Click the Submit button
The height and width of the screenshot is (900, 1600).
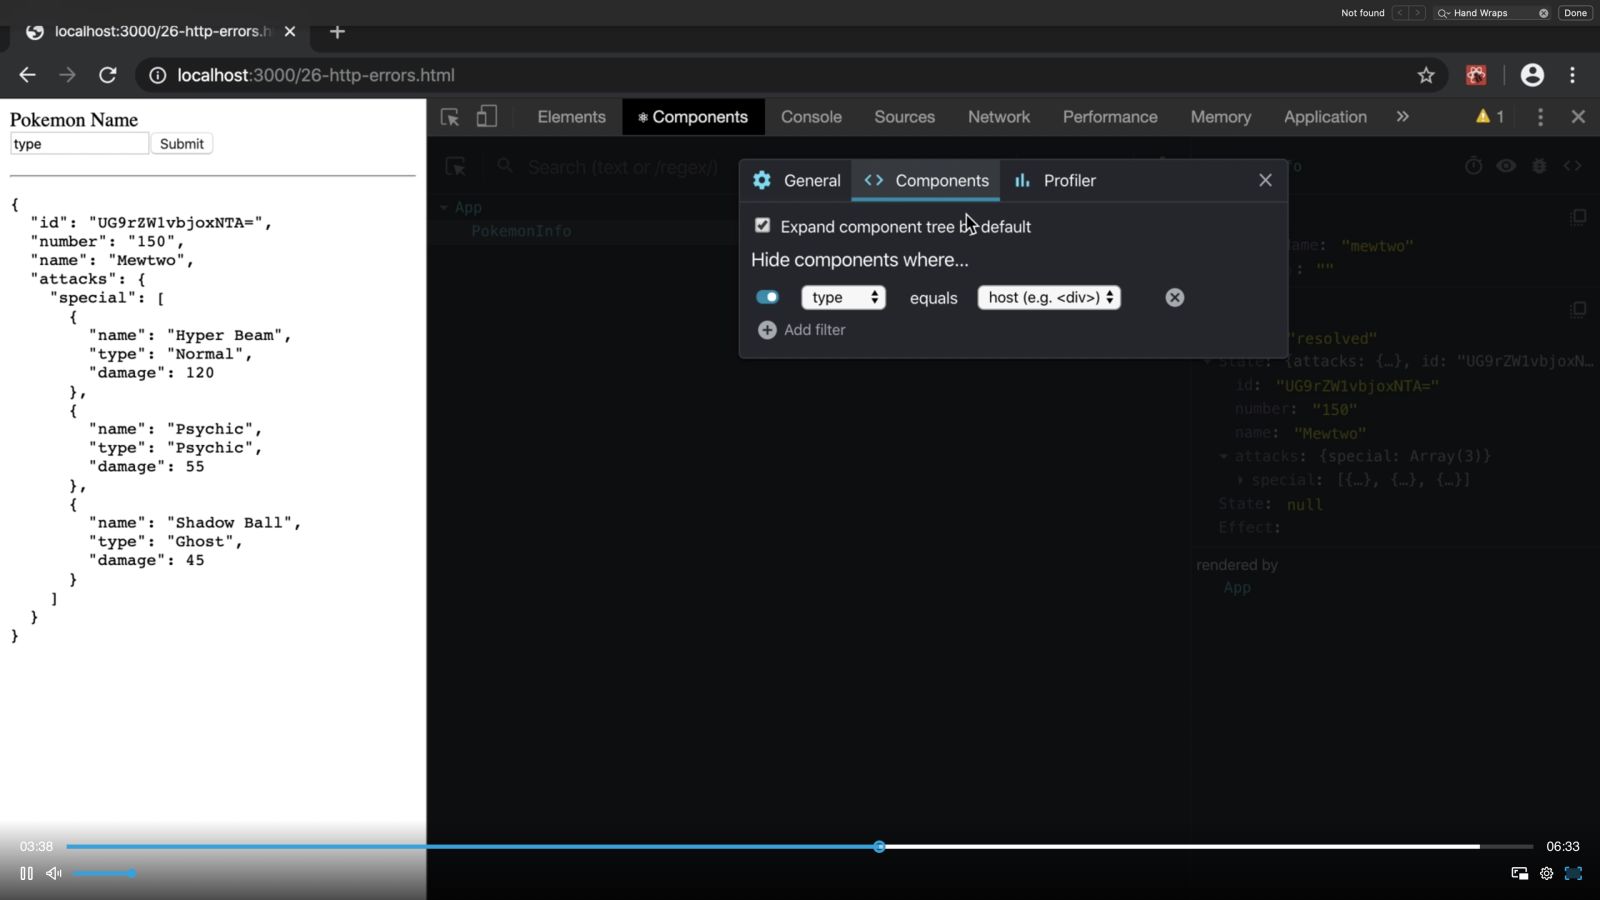click(x=181, y=144)
